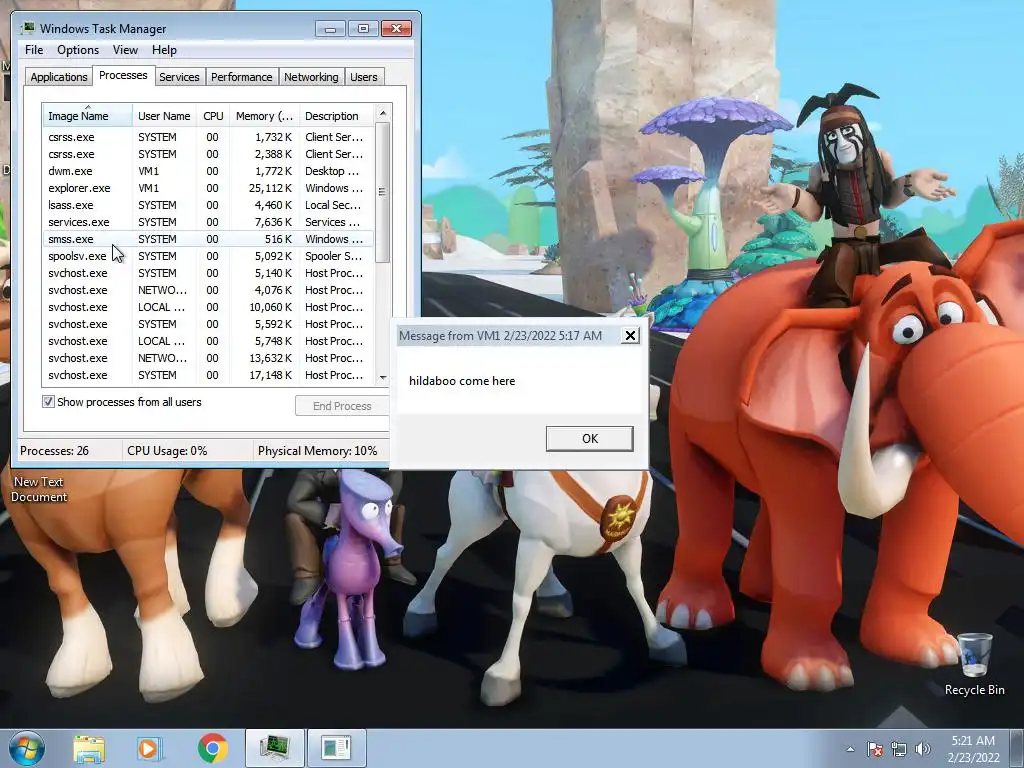Select the message window taskbar button

pyautogui.click(x=336, y=748)
